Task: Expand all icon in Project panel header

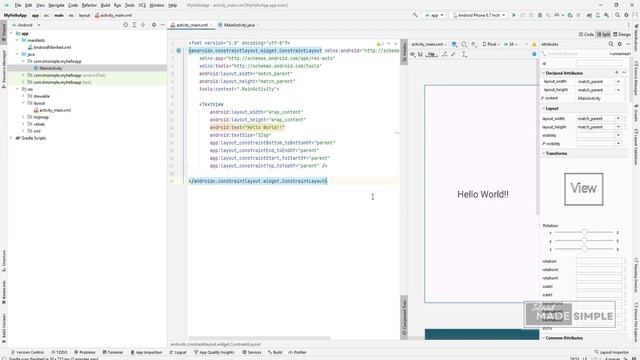Action: (x=134, y=25)
